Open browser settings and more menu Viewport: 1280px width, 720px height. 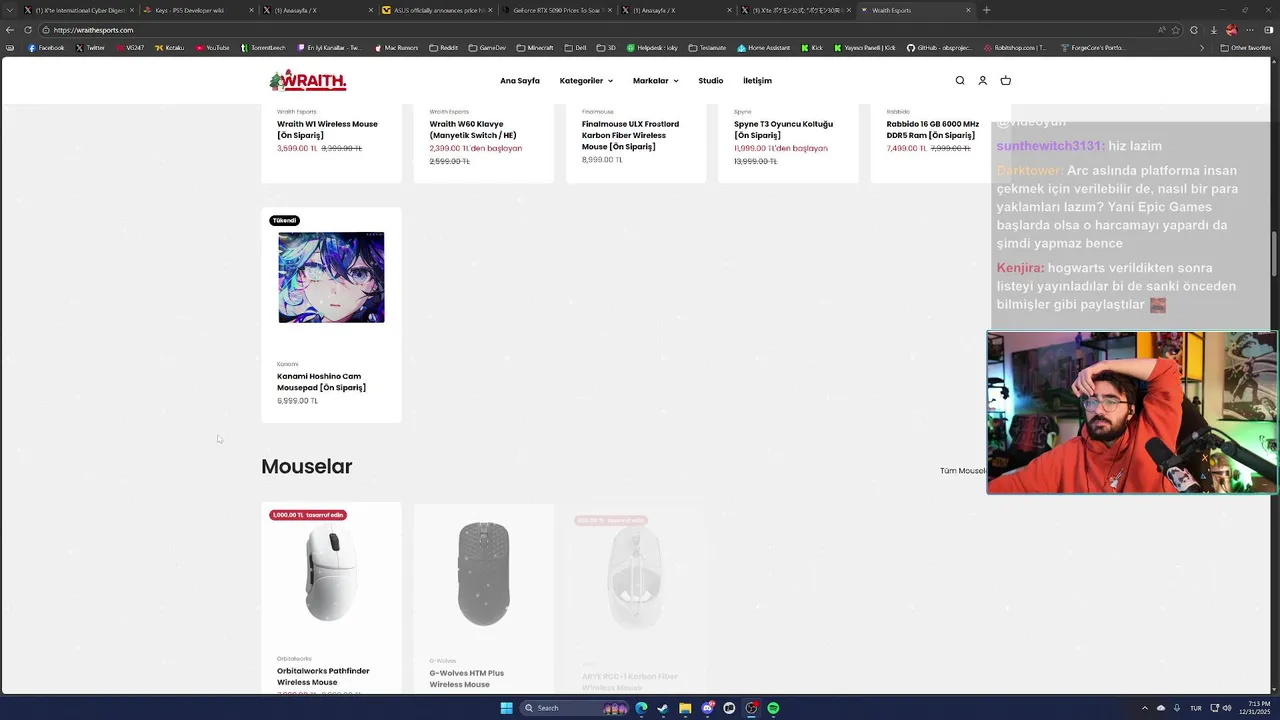[1250, 30]
